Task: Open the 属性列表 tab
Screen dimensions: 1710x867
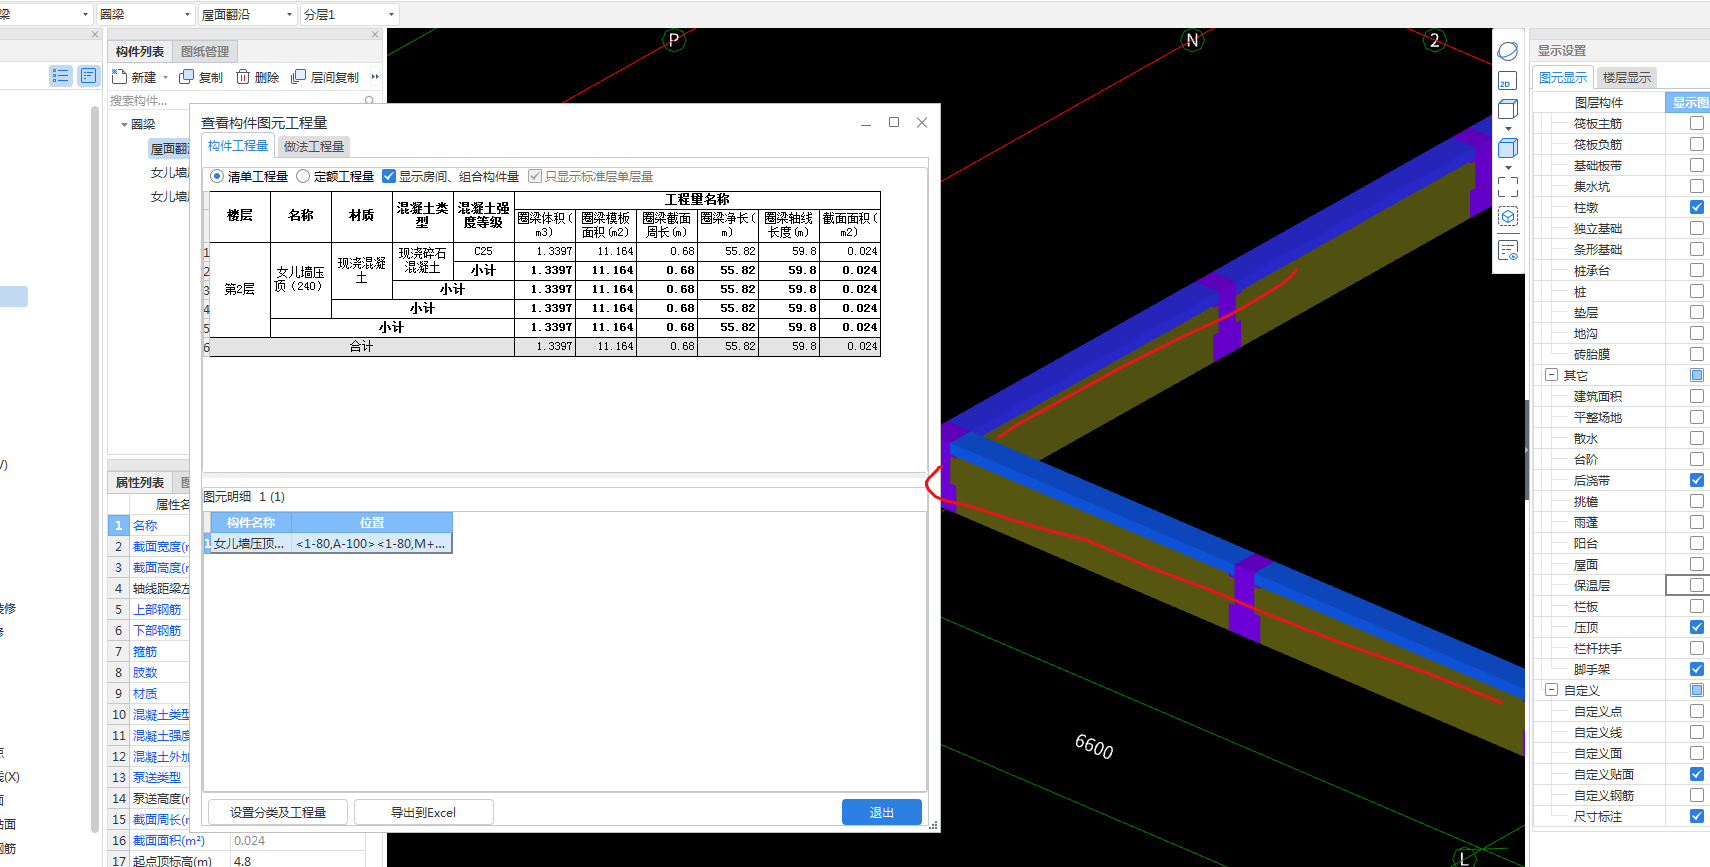Action: pos(140,482)
